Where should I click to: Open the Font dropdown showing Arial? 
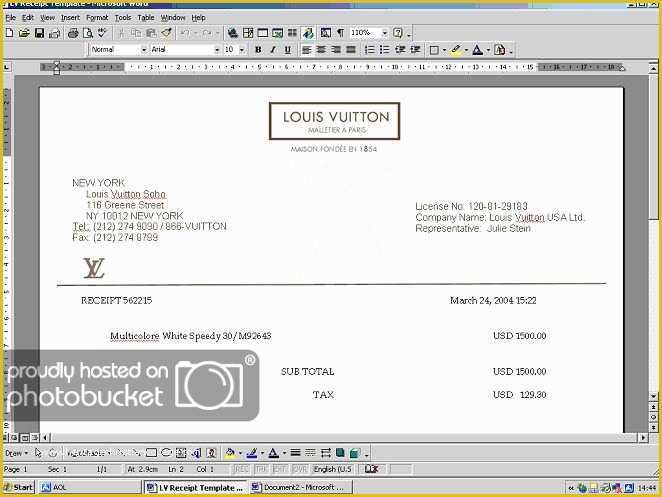tap(217, 50)
